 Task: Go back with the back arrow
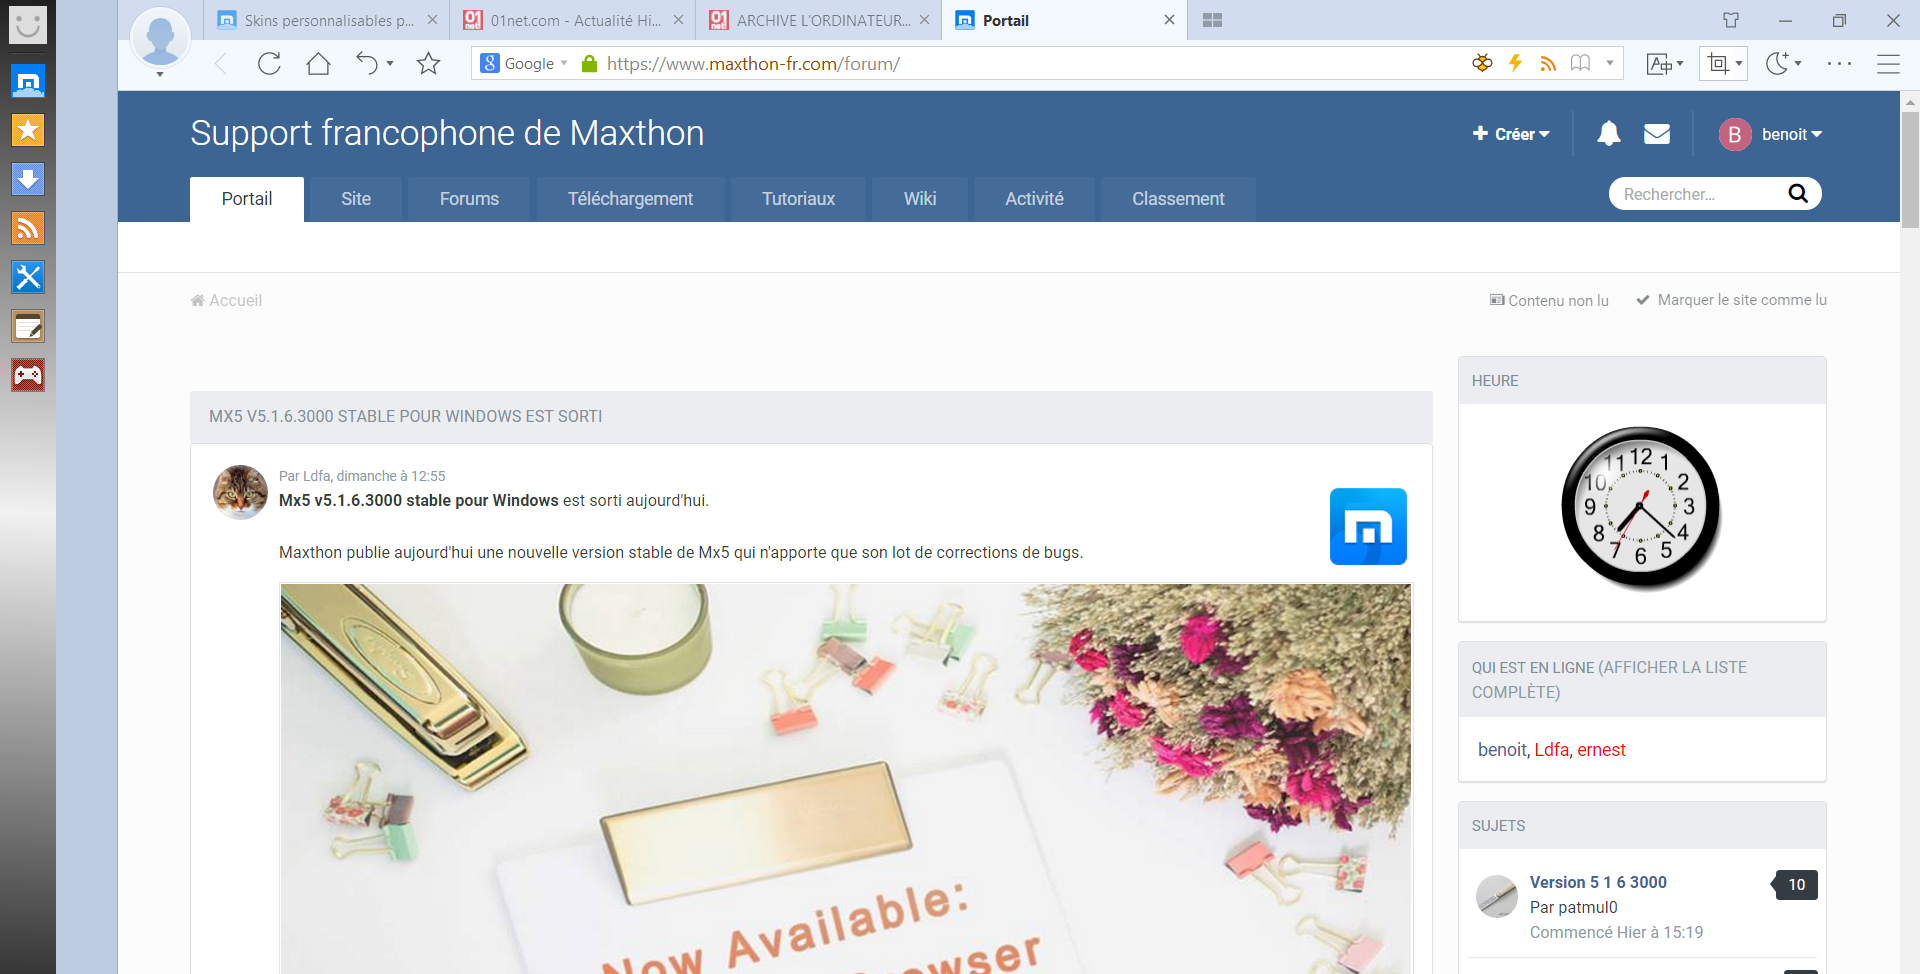[x=221, y=64]
